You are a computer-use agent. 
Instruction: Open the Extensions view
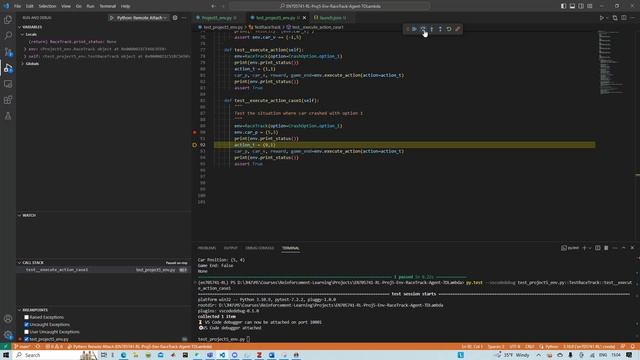[8, 100]
